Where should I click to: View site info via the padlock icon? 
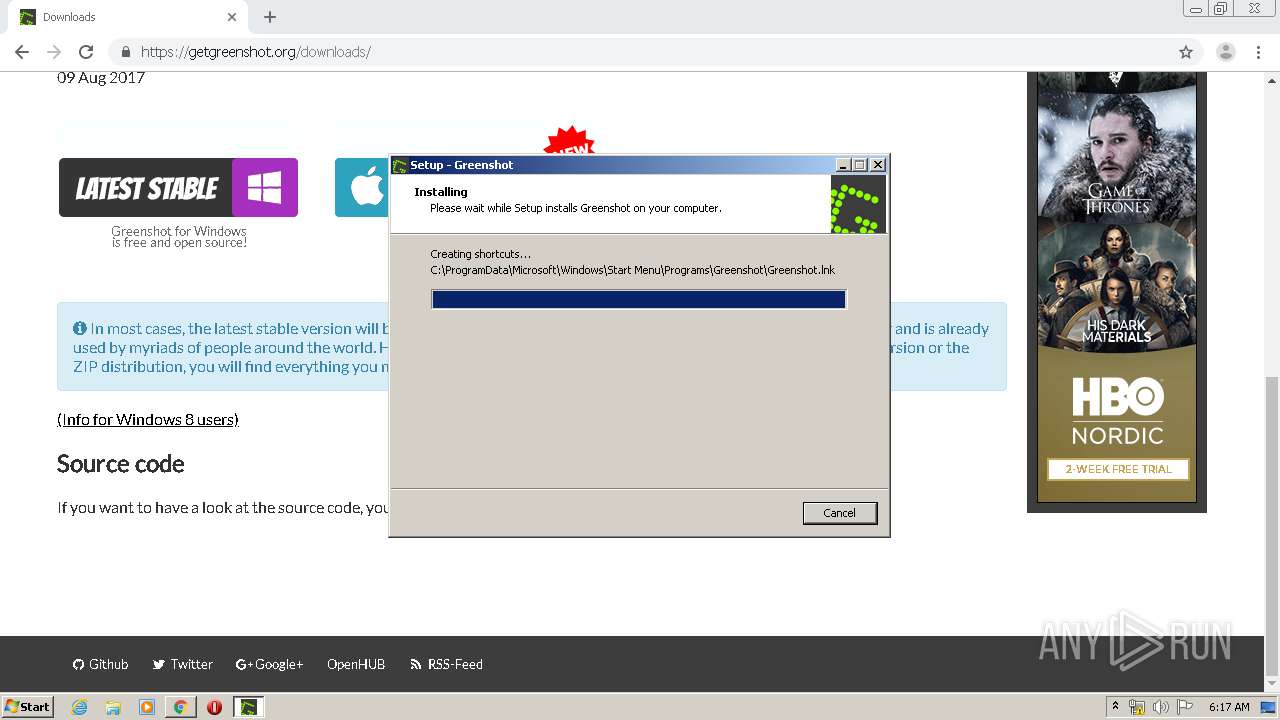(x=126, y=52)
